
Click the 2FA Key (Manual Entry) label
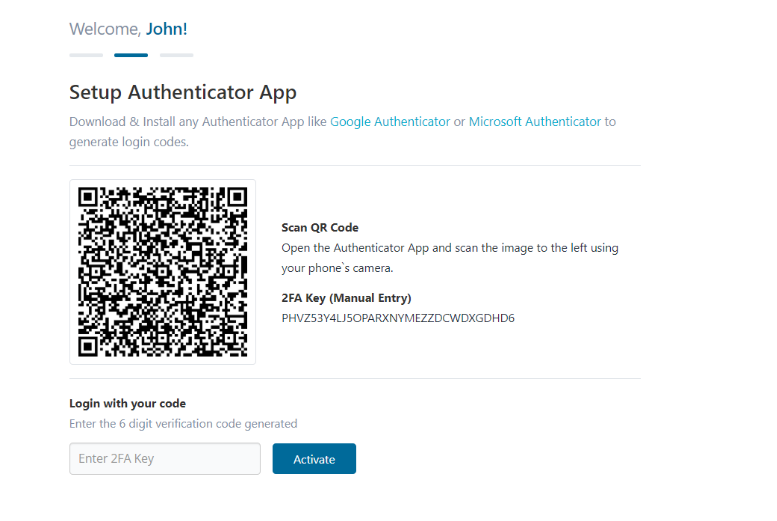point(346,298)
